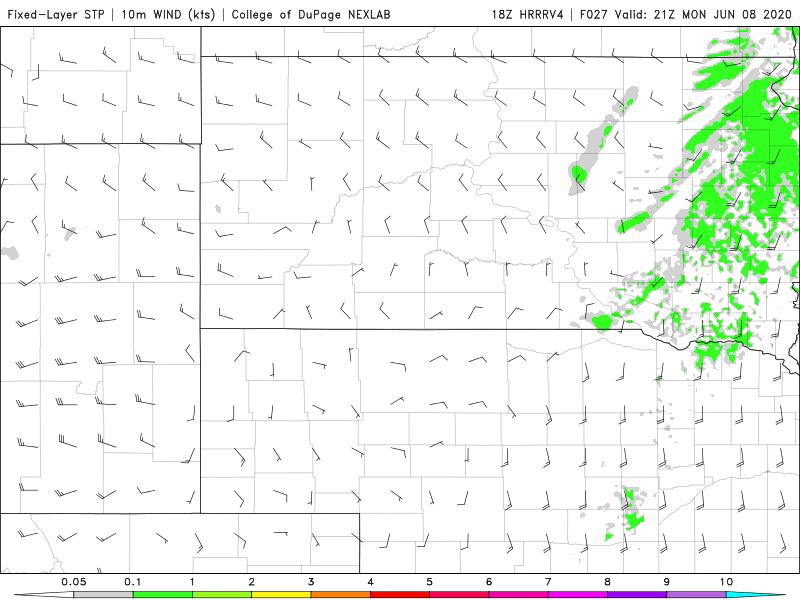Click the "18Z HRRRV4" model run label
The height and width of the screenshot is (600, 800).
click(x=527, y=14)
